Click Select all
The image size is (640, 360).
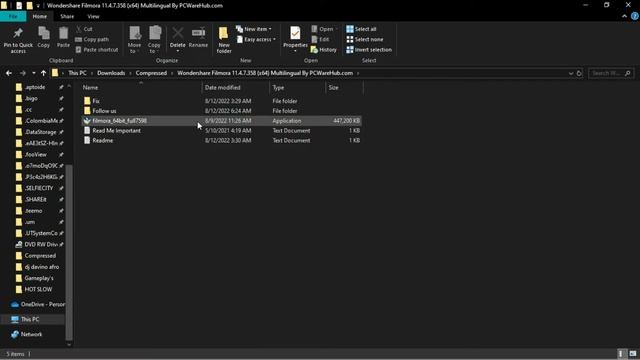361,29
